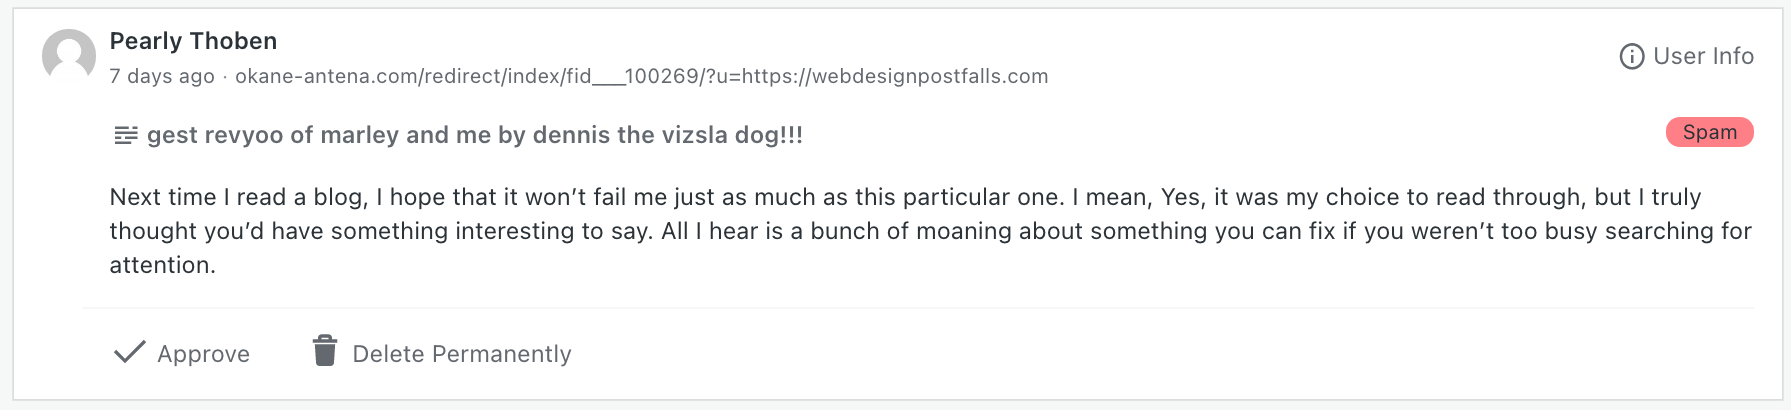Open the okane-antena.com redirect URL
Image resolution: width=1791 pixels, height=410 pixels.
tap(641, 77)
